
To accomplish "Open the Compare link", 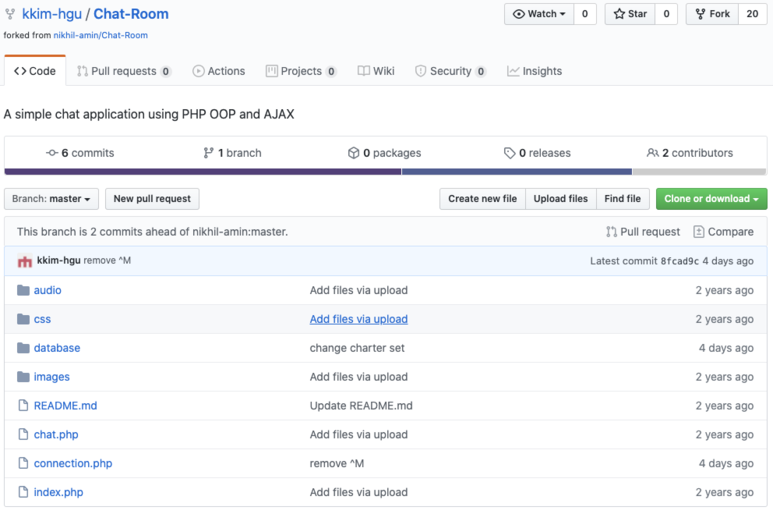I will [x=723, y=232].
